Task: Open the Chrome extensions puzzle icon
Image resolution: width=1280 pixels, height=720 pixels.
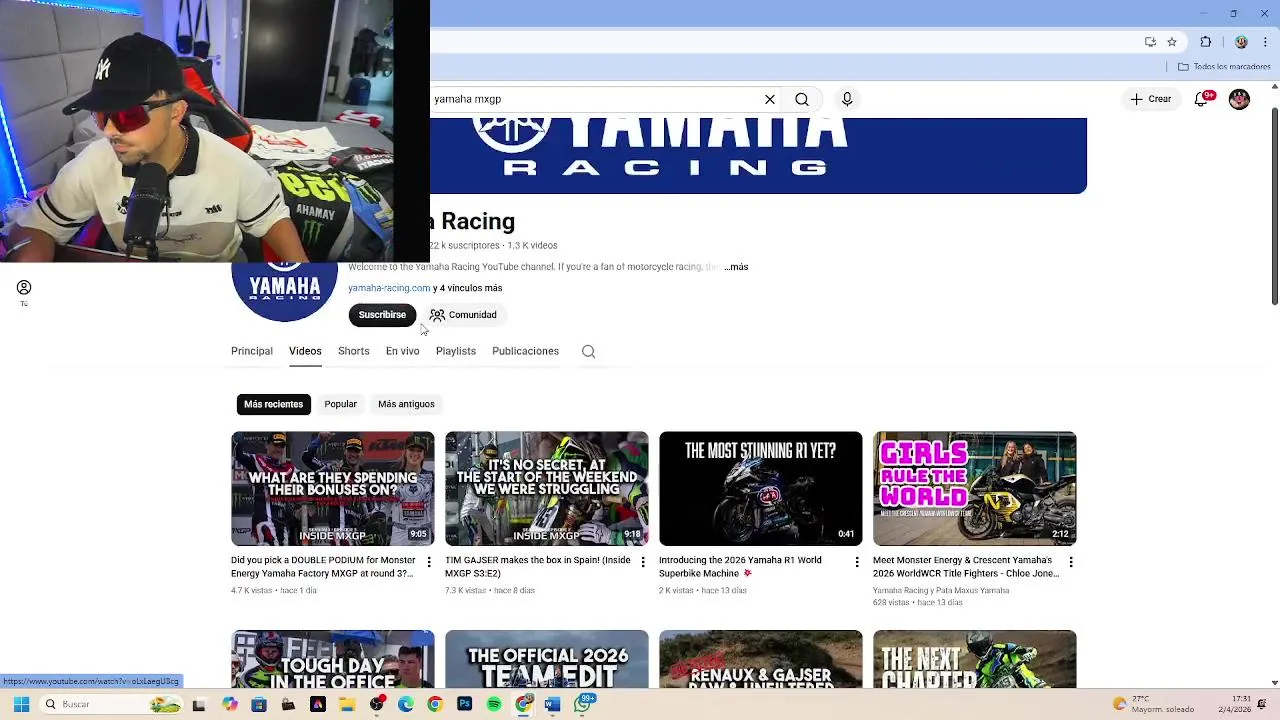Action: [1205, 42]
